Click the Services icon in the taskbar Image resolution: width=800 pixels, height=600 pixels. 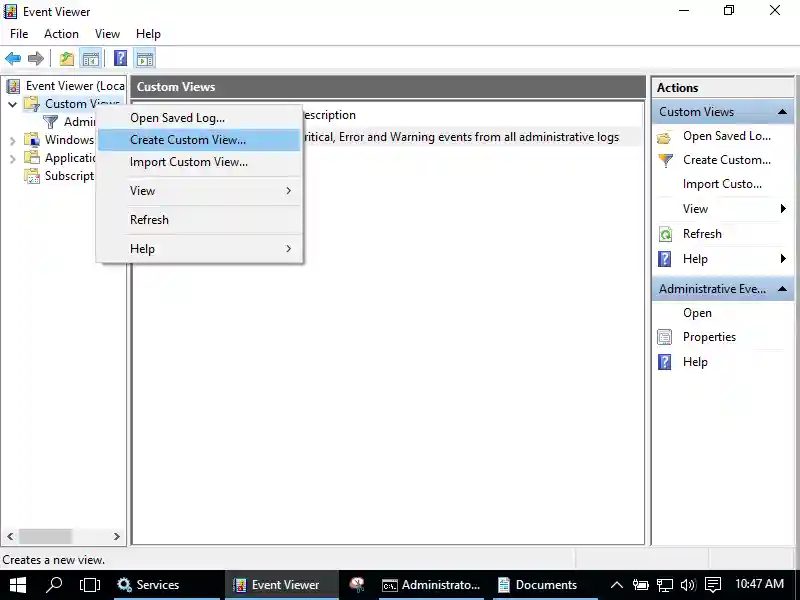(125, 584)
